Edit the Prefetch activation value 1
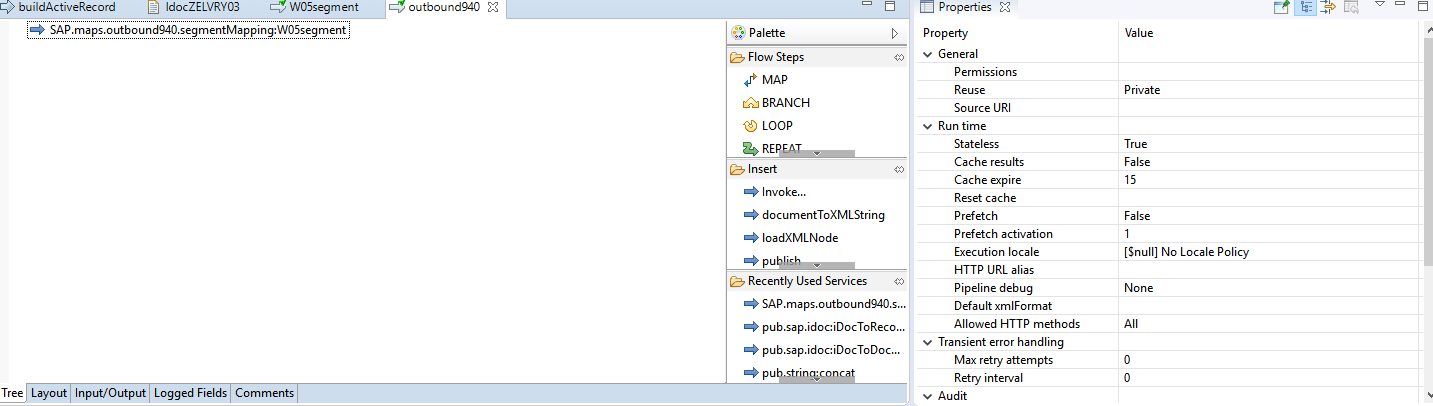Viewport: 1433px width, 406px height. pos(1127,234)
